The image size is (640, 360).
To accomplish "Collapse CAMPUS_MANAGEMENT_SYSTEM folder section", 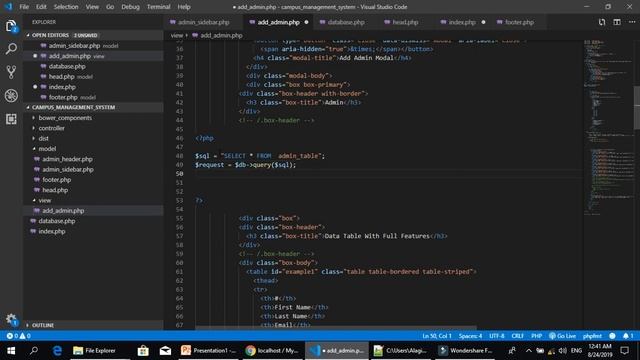I will click(x=93, y=107).
